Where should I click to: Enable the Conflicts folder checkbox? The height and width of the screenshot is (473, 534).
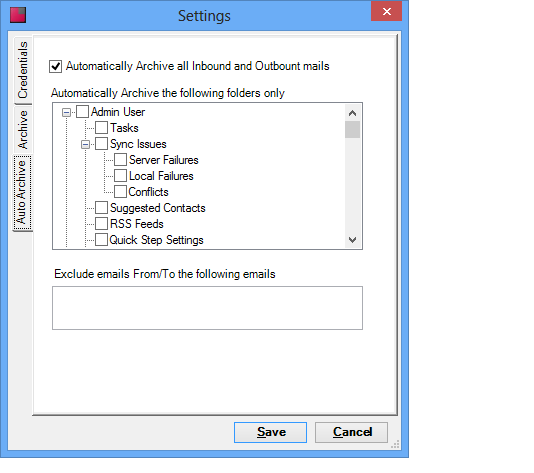click(121, 192)
